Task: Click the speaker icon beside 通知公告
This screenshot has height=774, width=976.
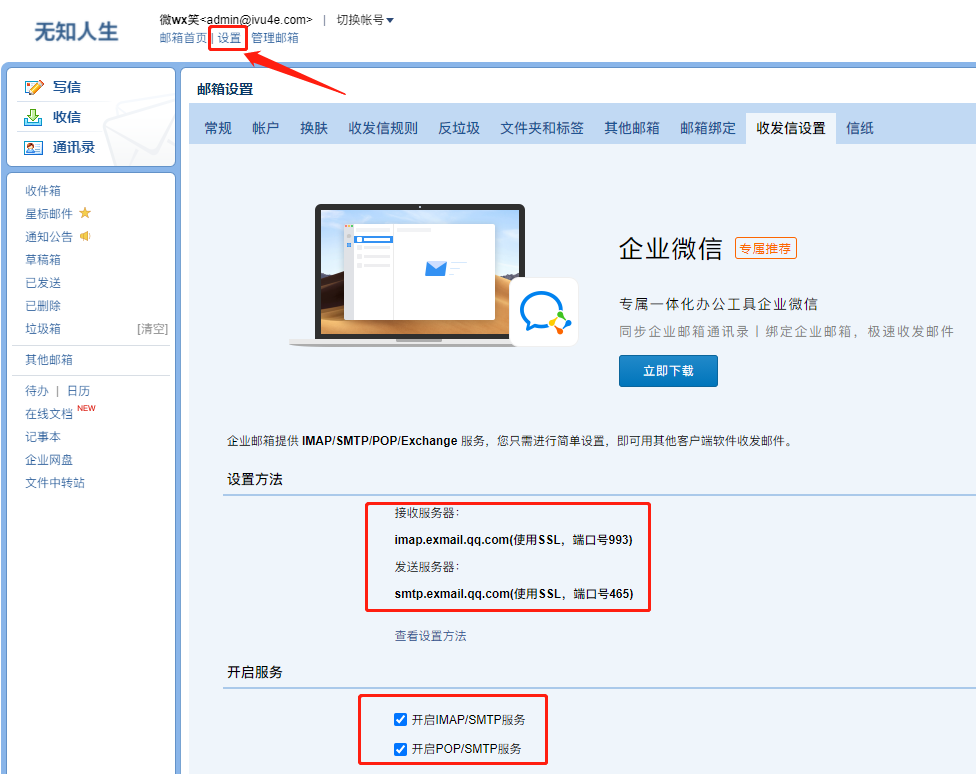Action: pyautogui.click(x=86, y=236)
